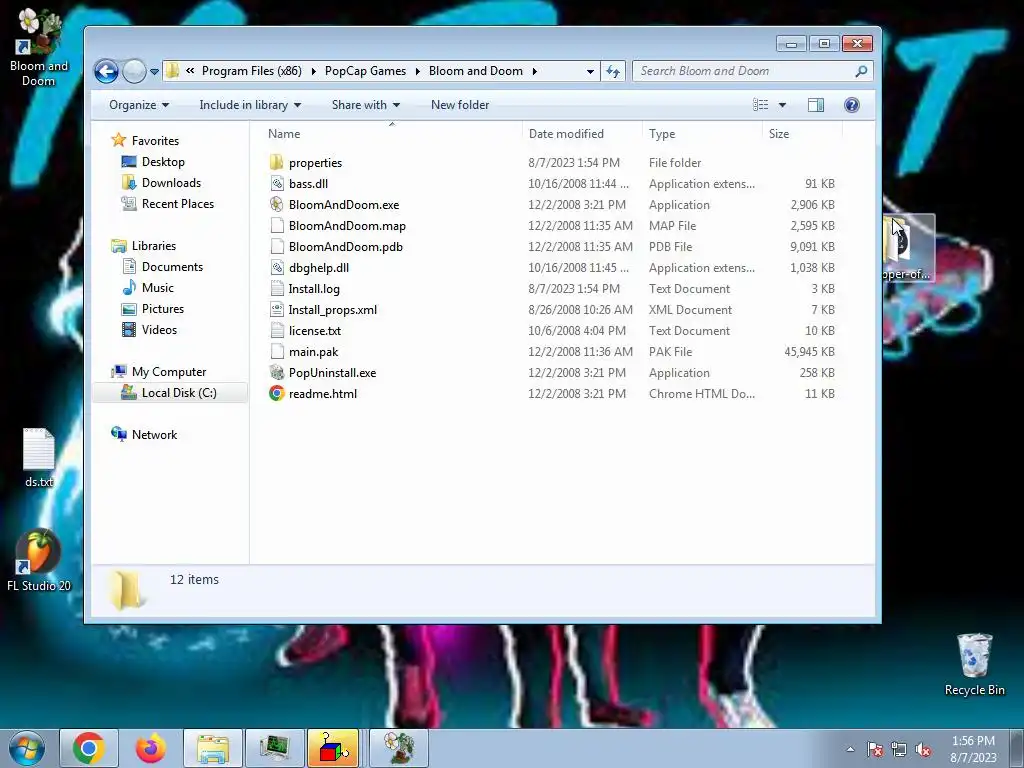This screenshot has width=1024, height=768.
Task: Open Downloads in the navigation pane
Action: tap(171, 182)
